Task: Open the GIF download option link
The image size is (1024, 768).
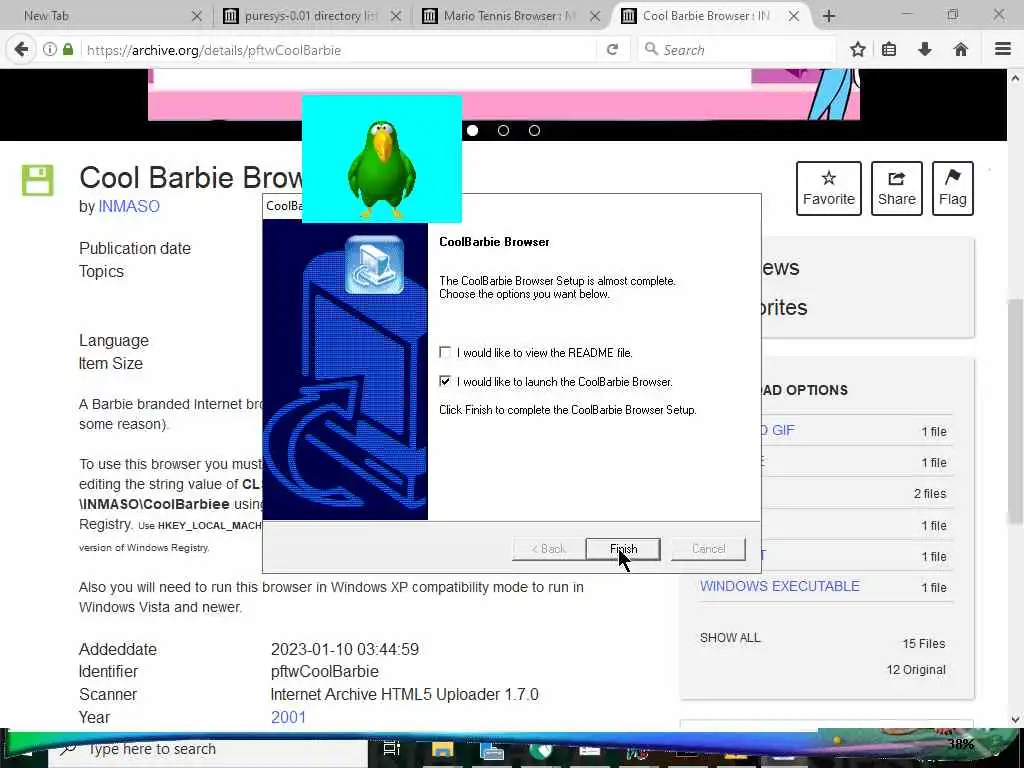Action: tap(780, 430)
